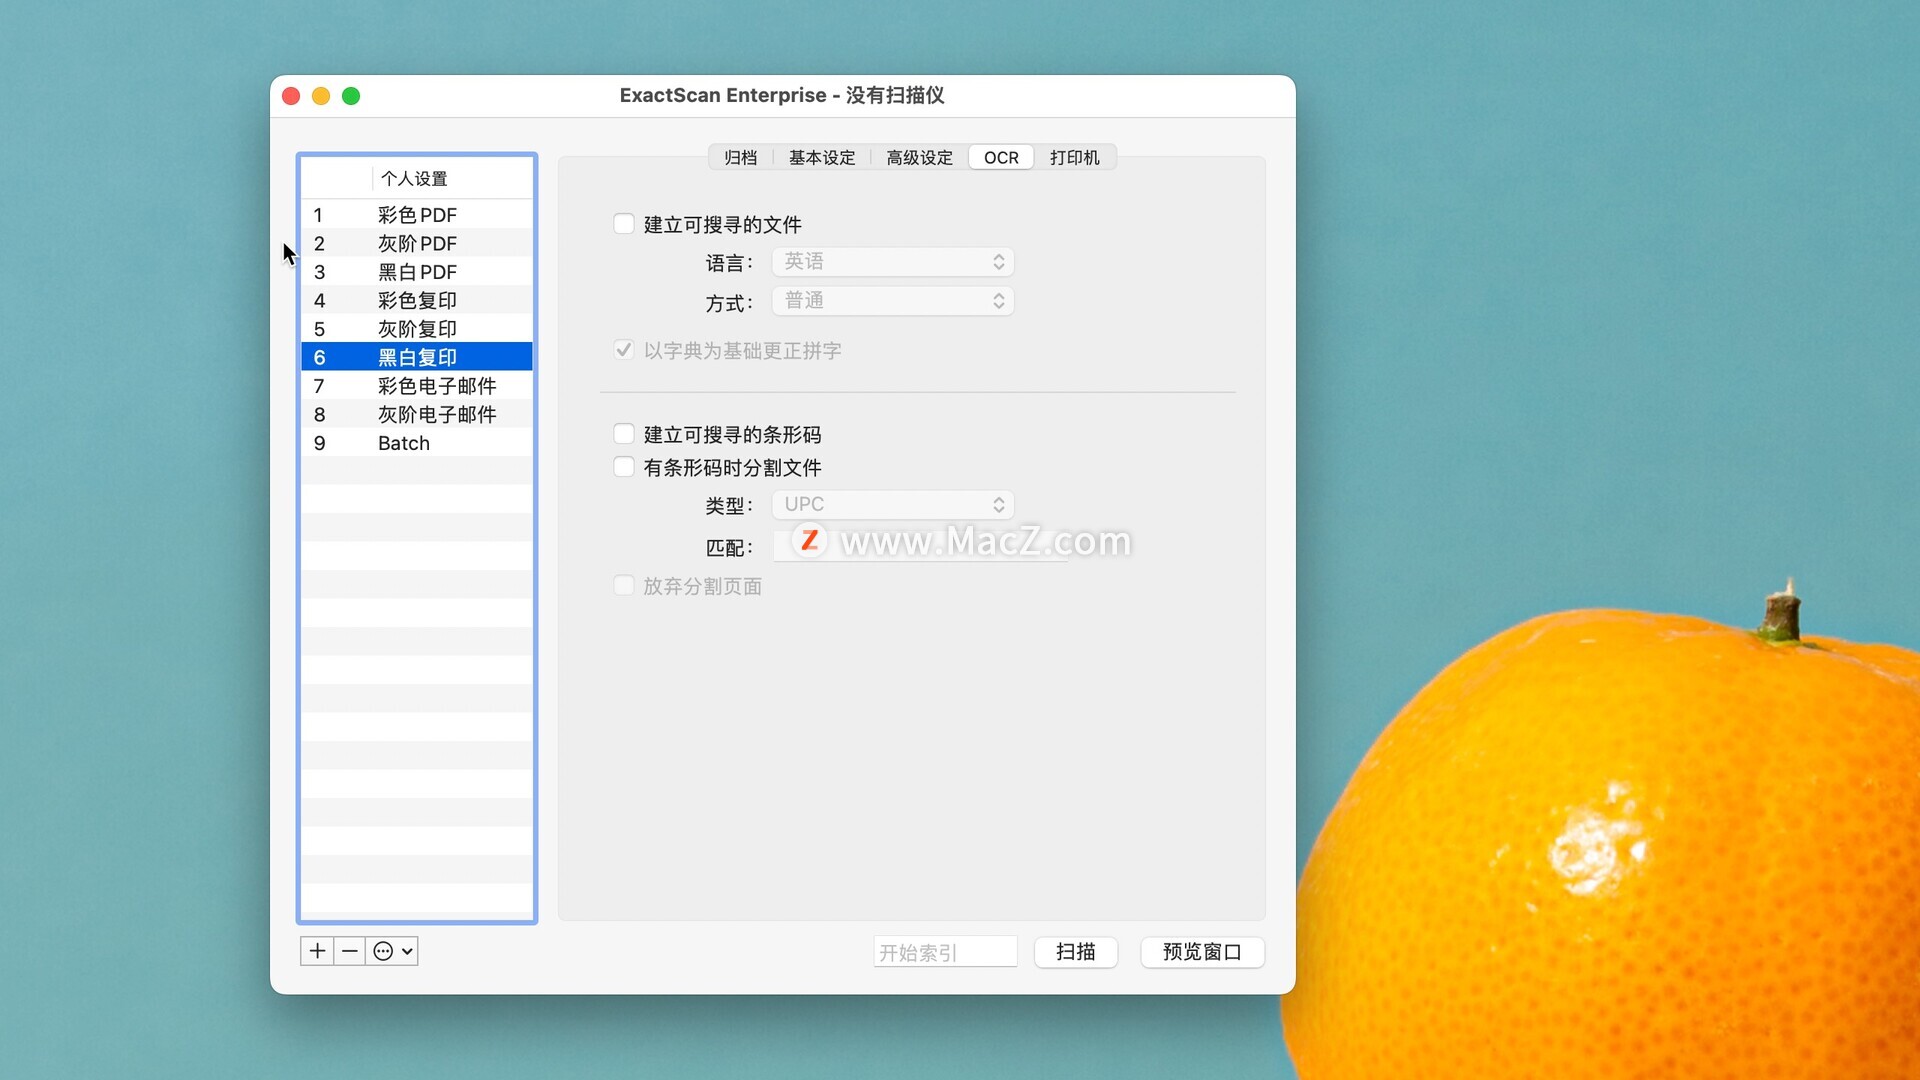Image resolution: width=1920 pixels, height=1080 pixels.
Task: Switch to the 归档 tab
Action: (x=741, y=158)
